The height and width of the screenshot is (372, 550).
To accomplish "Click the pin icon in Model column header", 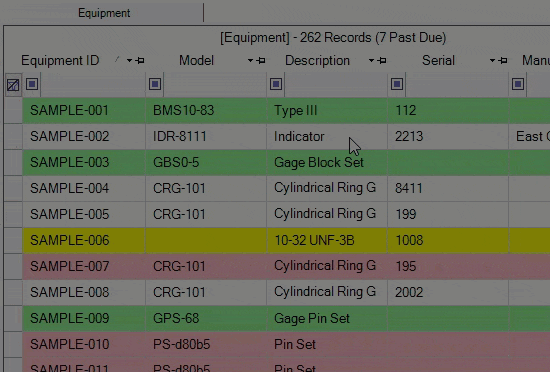I will 261,61.
